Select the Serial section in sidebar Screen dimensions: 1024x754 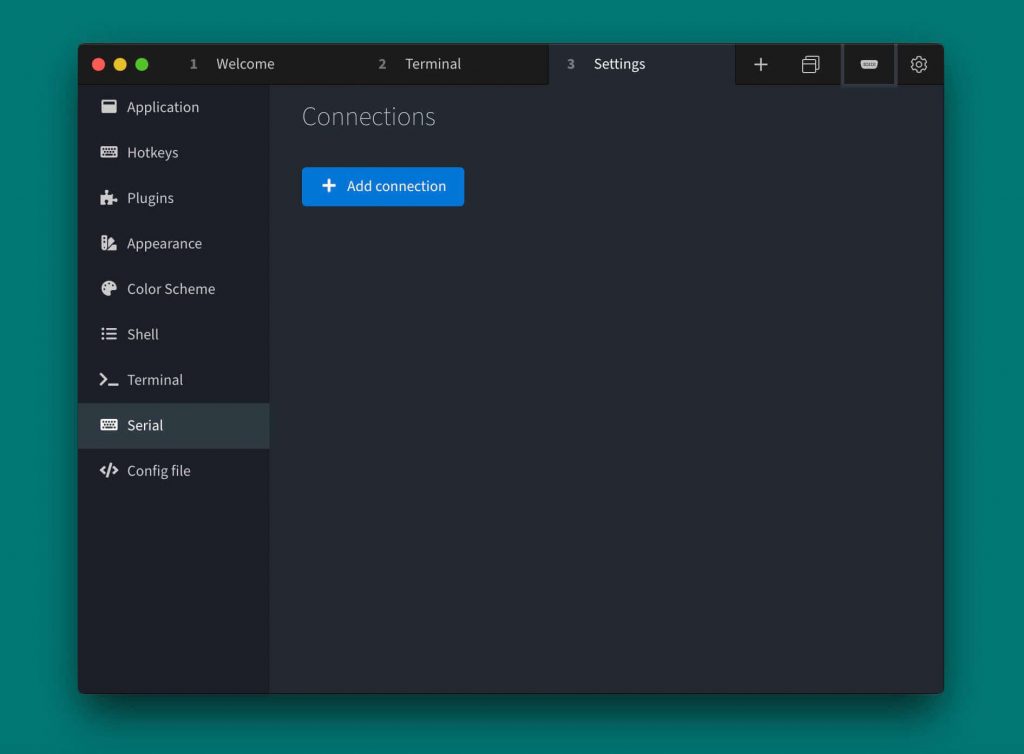coord(145,426)
